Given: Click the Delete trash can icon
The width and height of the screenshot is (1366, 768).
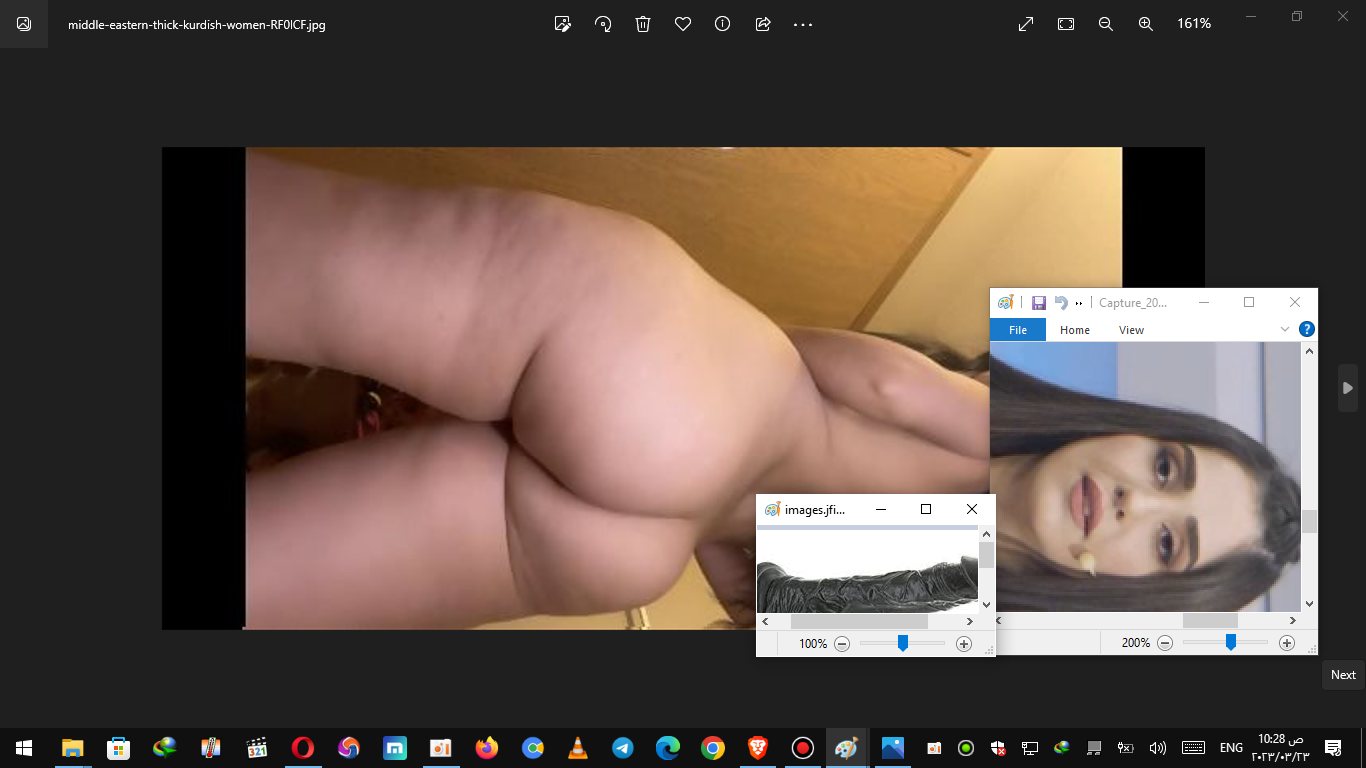Looking at the screenshot, I should click(x=643, y=24).
